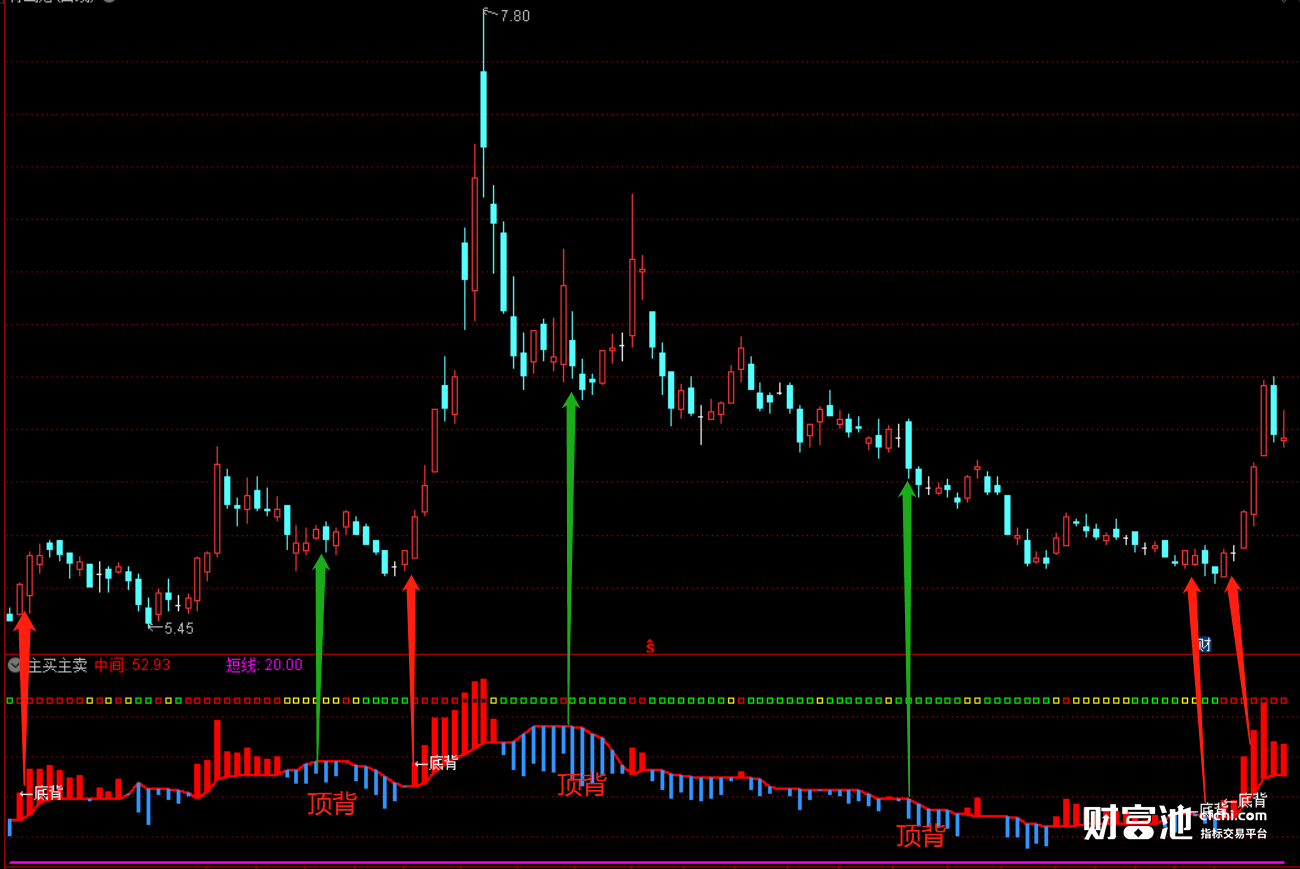The image size is (1300, 869).
Task: Open the red $ marker on the time axis
Action: pos(650,646)
